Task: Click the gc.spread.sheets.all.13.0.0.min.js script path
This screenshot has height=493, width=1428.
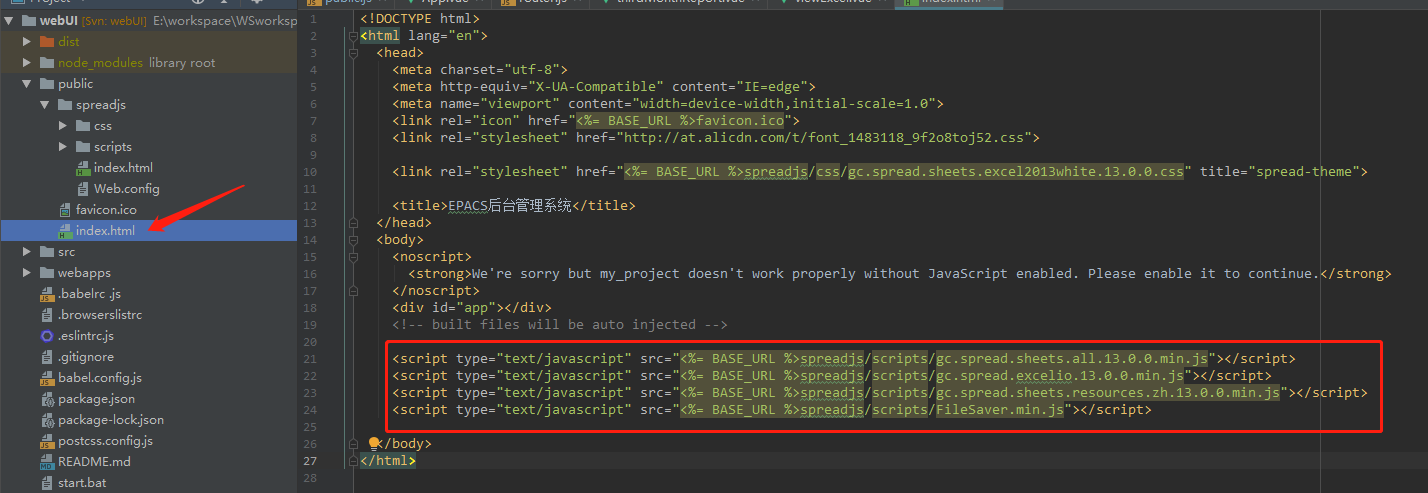Action: 1072,358
